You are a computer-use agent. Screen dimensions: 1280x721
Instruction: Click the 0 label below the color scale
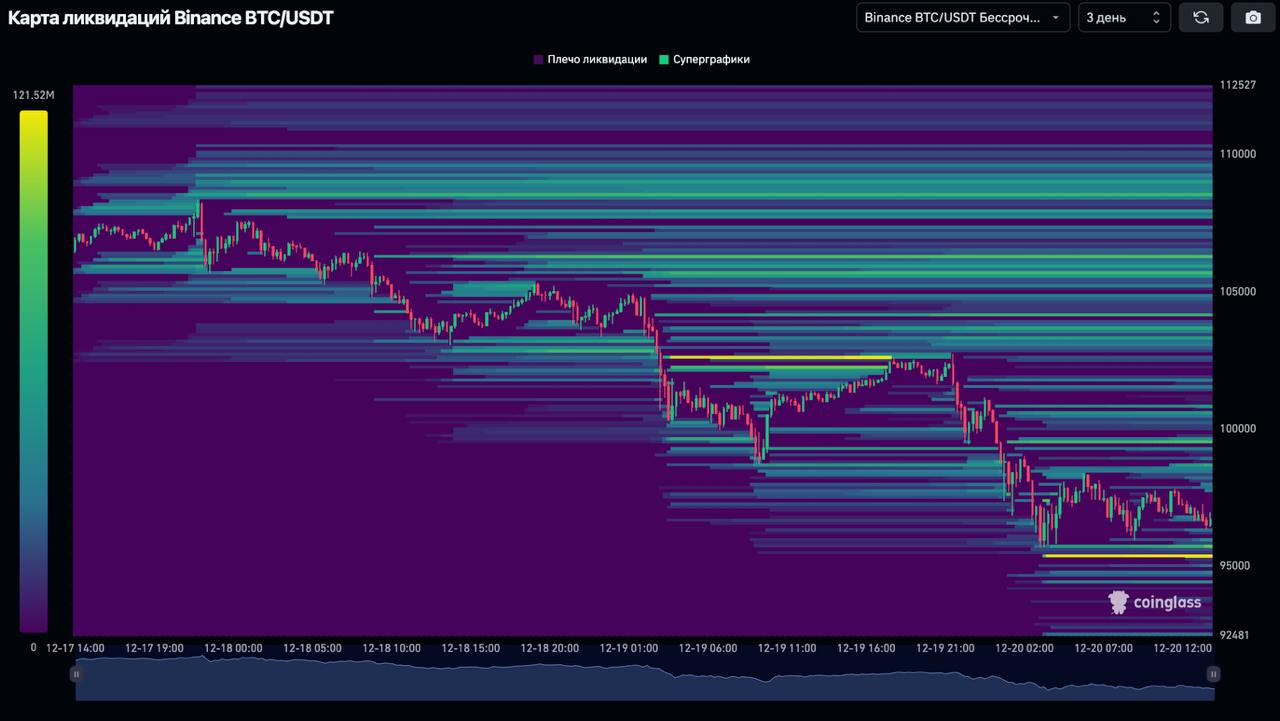pos(33,648)
